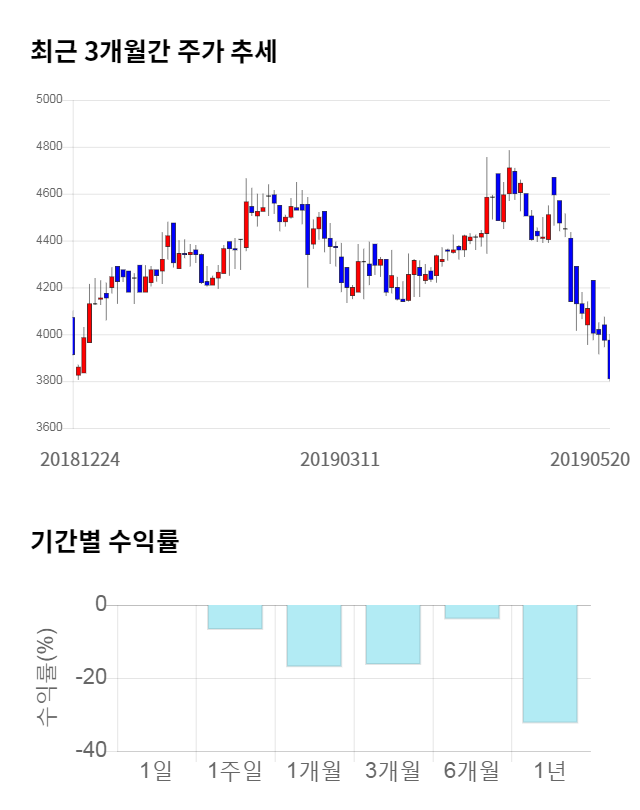Click the 20190520 date label
This screenshot has height=810, width=640.
click(590, 459)
